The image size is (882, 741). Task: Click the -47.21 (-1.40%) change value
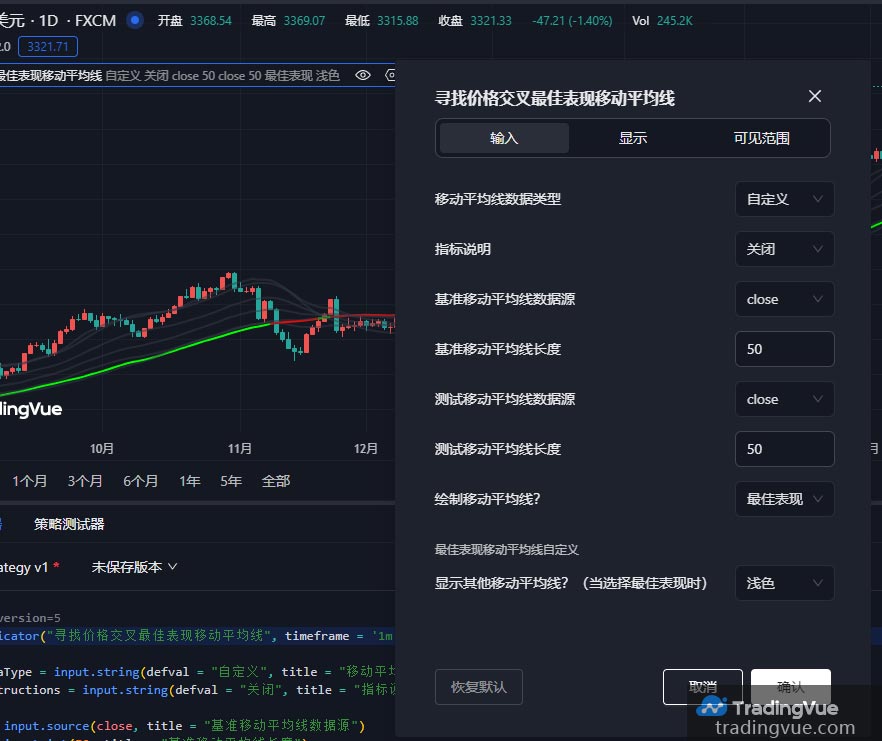(x=572, y=21)
